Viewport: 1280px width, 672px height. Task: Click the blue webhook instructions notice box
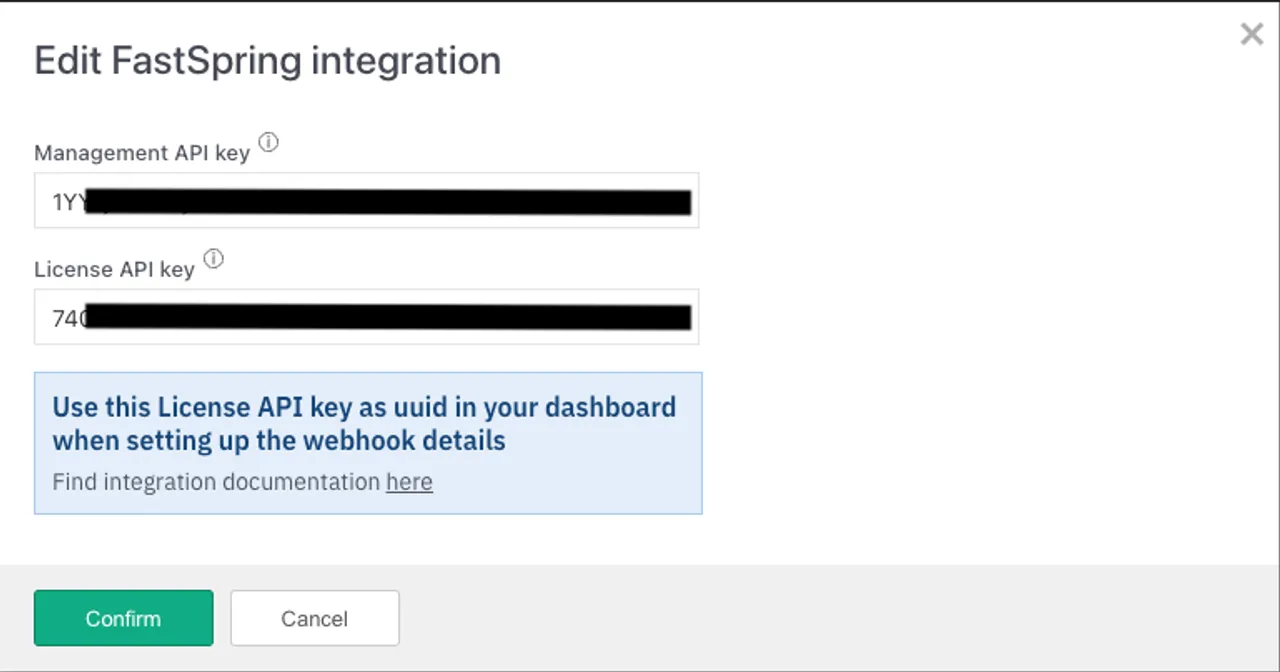point(368,443)
